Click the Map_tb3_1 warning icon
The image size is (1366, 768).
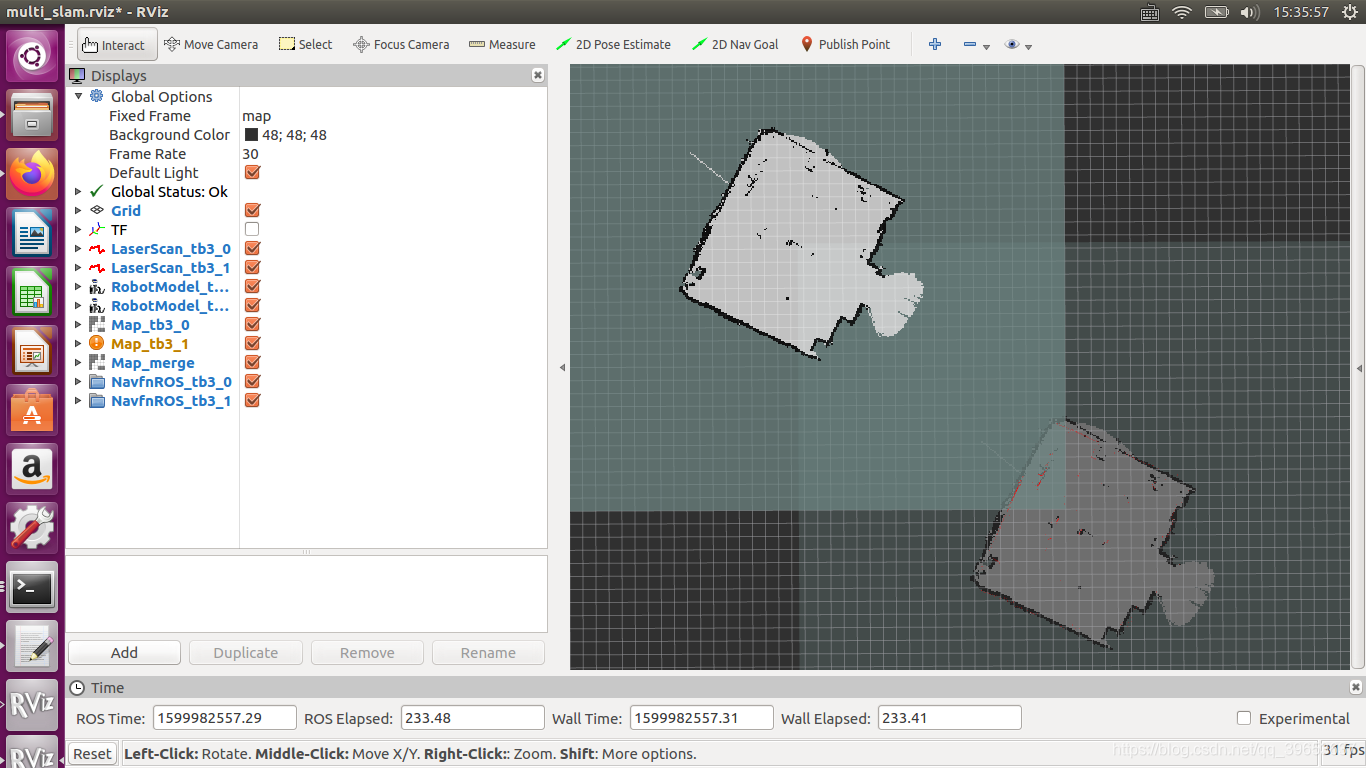97,343
